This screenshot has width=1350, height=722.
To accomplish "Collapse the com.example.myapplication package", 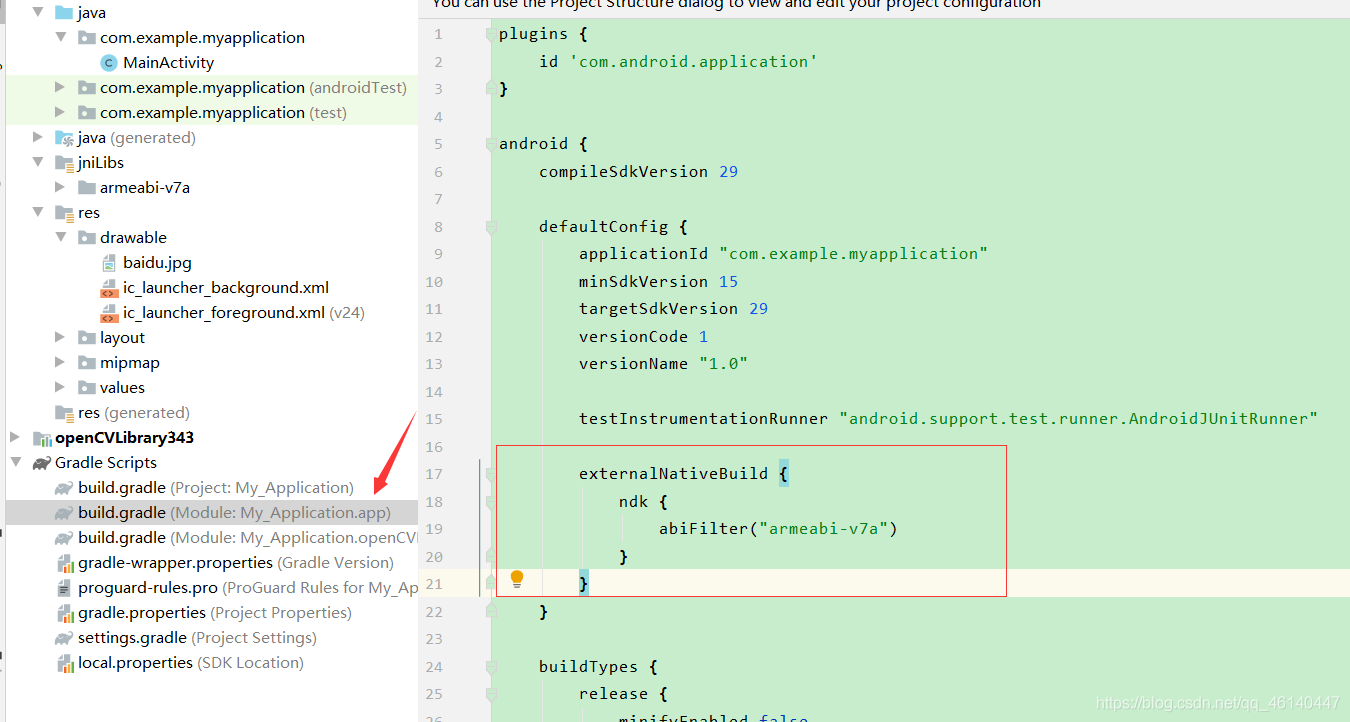I will click(x=61, y=37).
